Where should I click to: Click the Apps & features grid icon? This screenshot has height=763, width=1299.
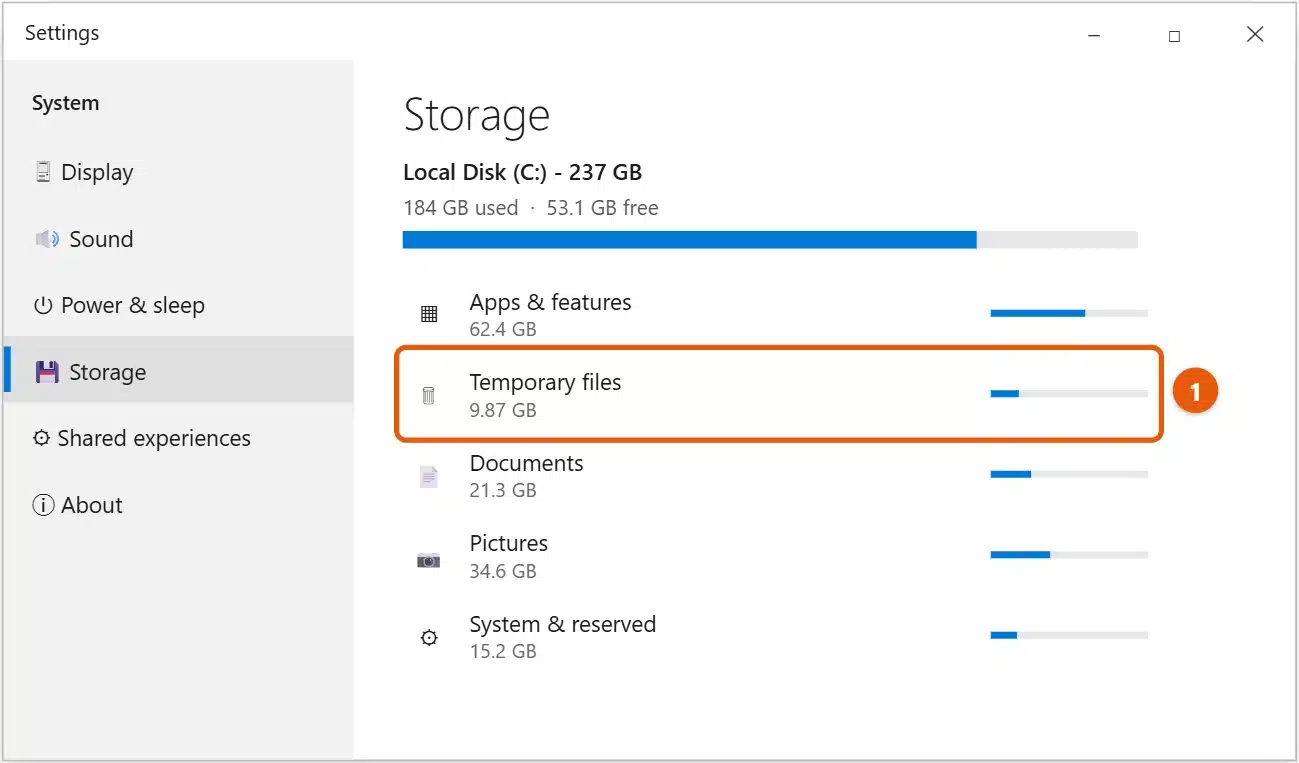tap(429, 314)
